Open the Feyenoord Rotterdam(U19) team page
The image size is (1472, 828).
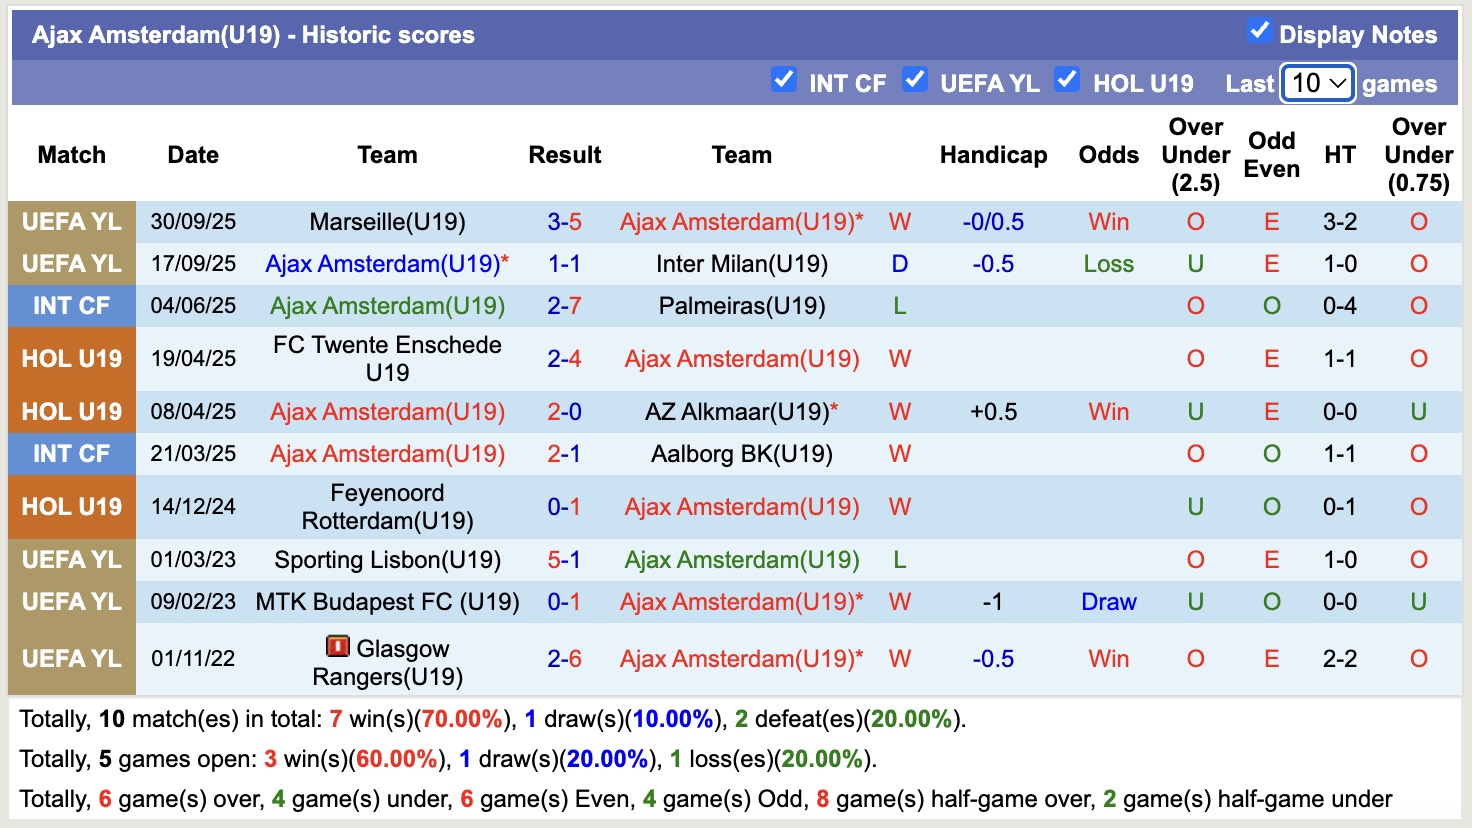pos(387,506)
